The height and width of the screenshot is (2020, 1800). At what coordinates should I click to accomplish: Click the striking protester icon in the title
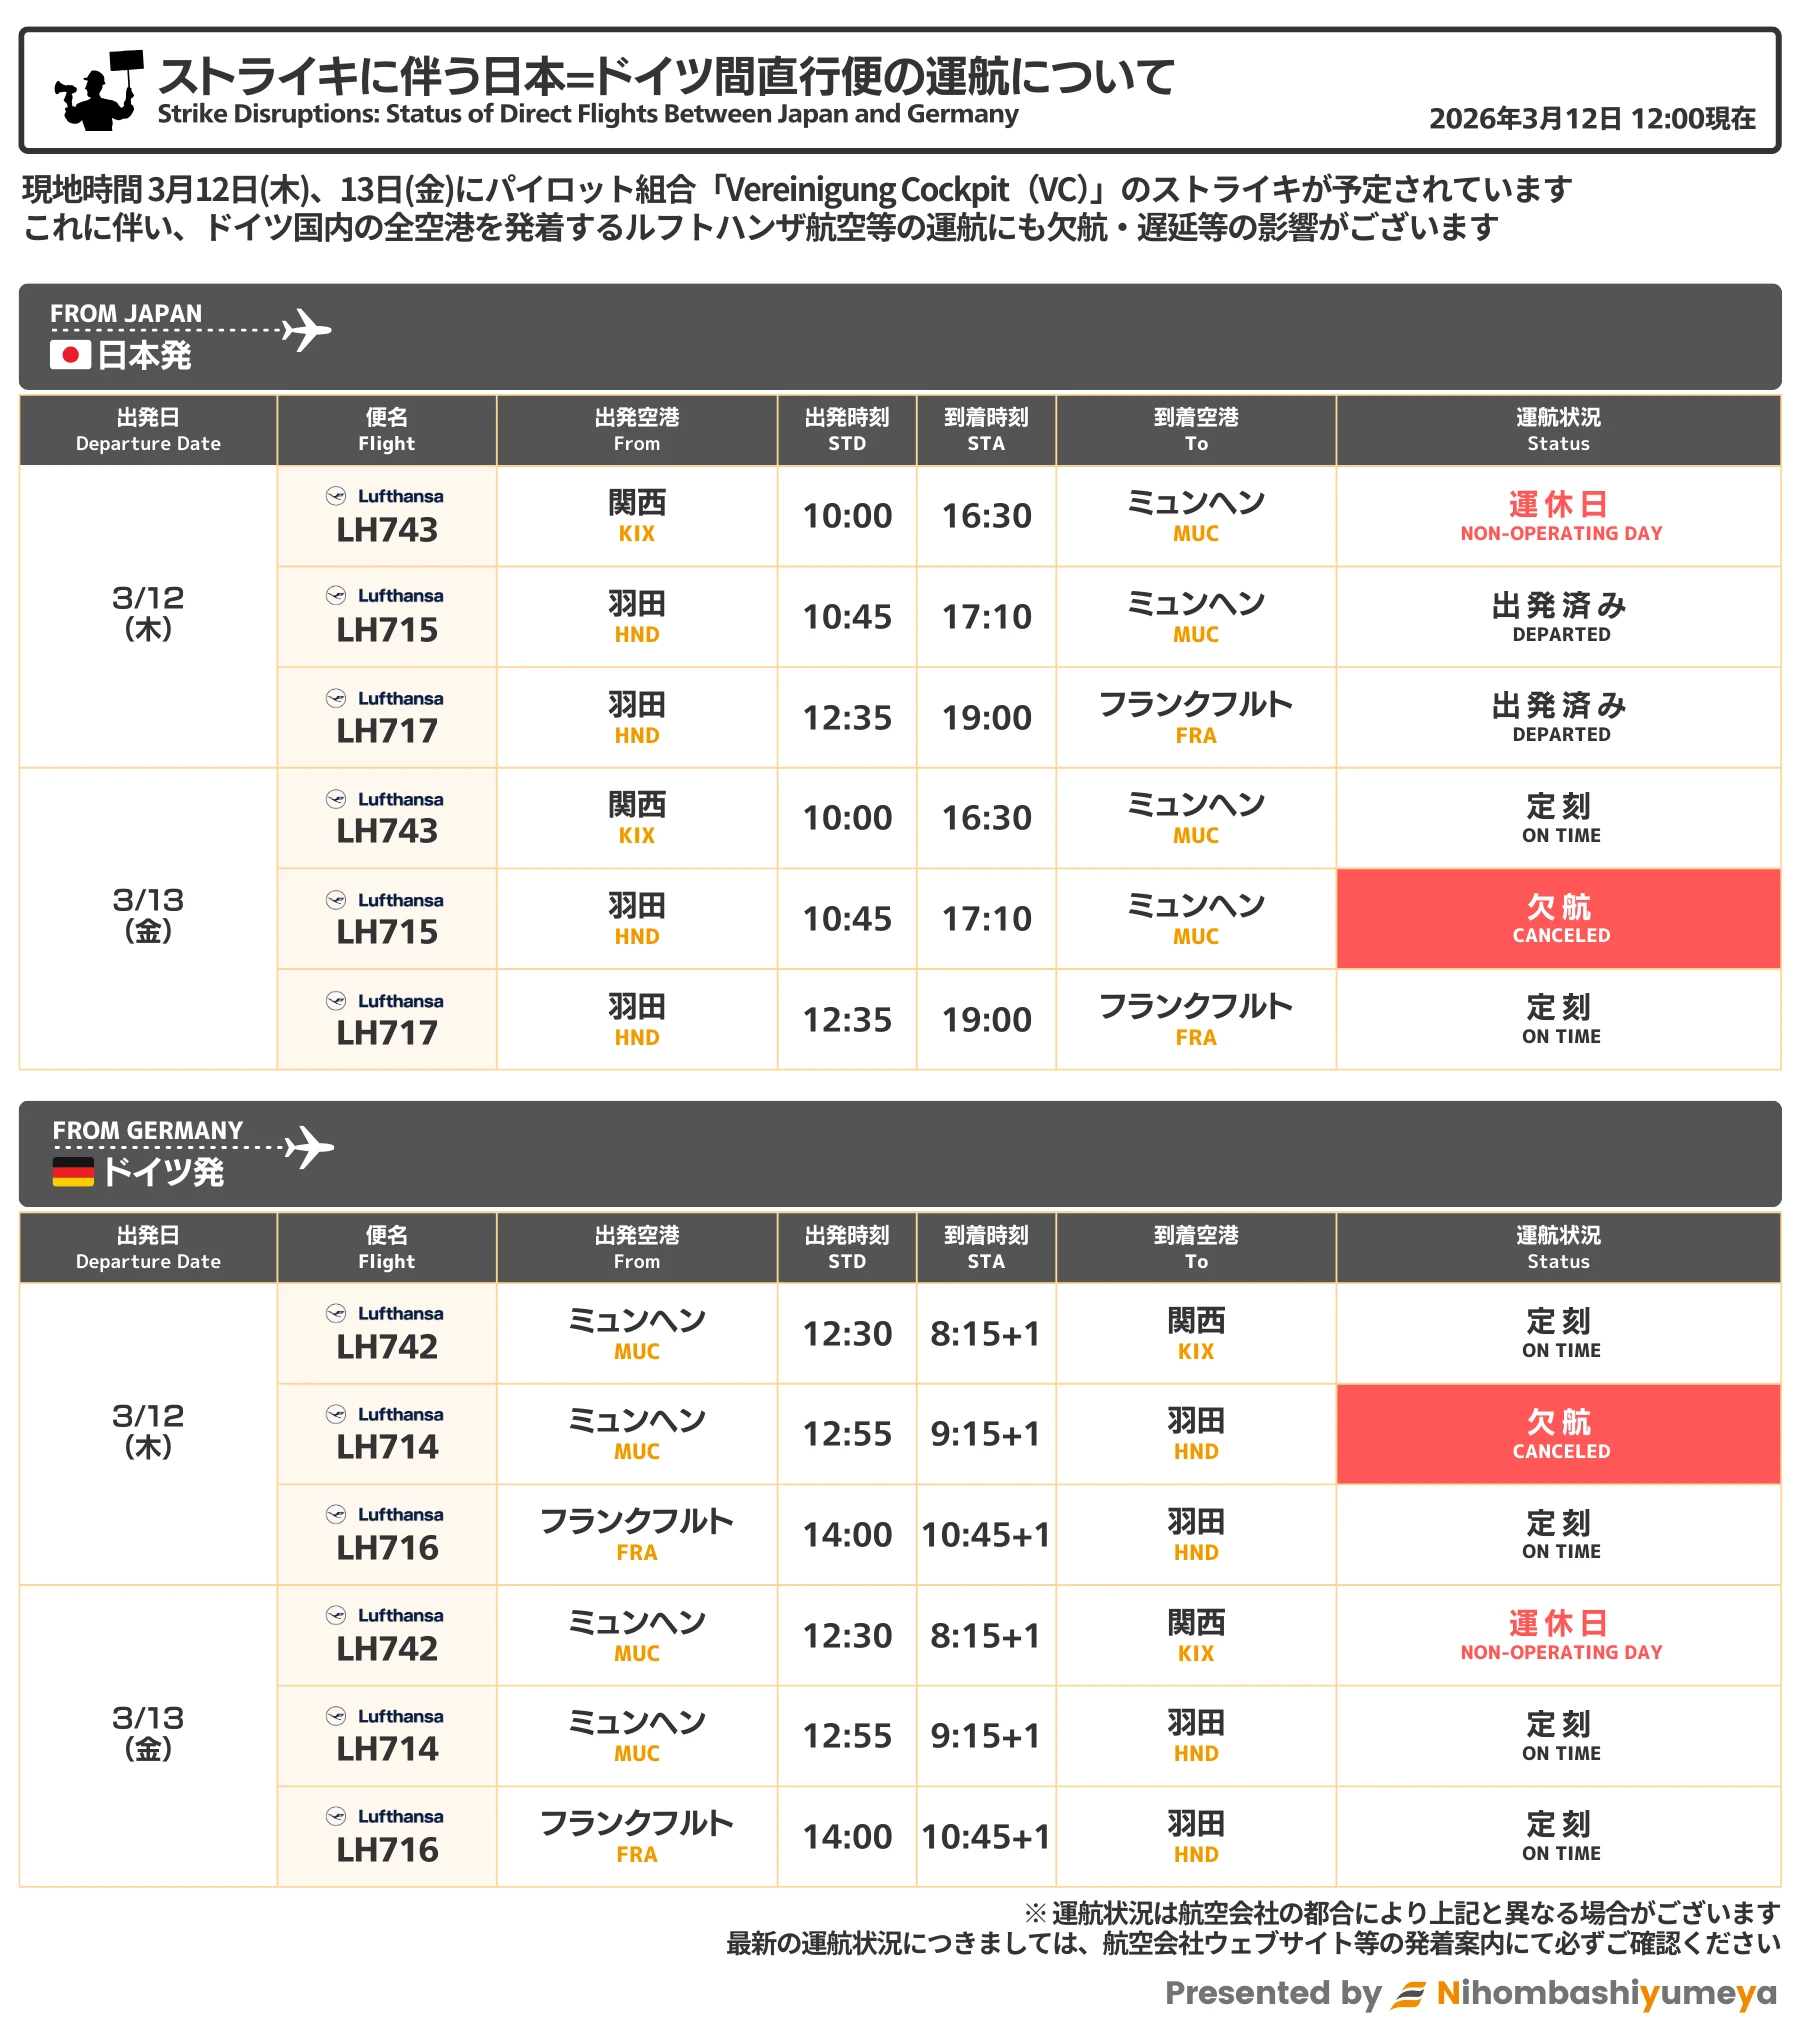pos(98,91)
